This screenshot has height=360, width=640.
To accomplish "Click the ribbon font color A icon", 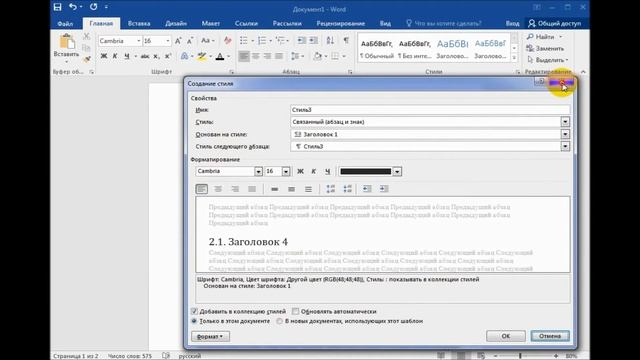I will (x=220, y=56).
